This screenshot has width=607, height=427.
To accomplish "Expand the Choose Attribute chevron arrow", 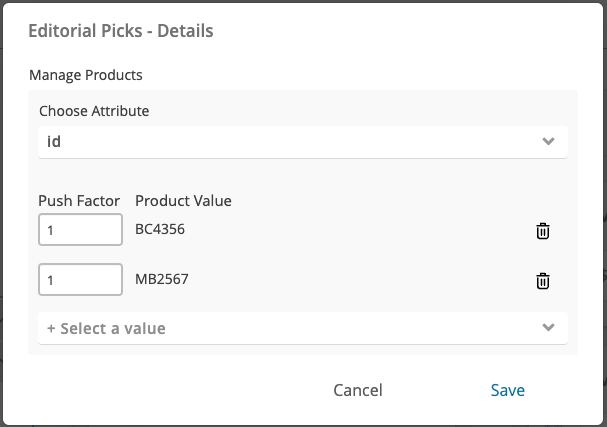I will click(x=548, y=141).
